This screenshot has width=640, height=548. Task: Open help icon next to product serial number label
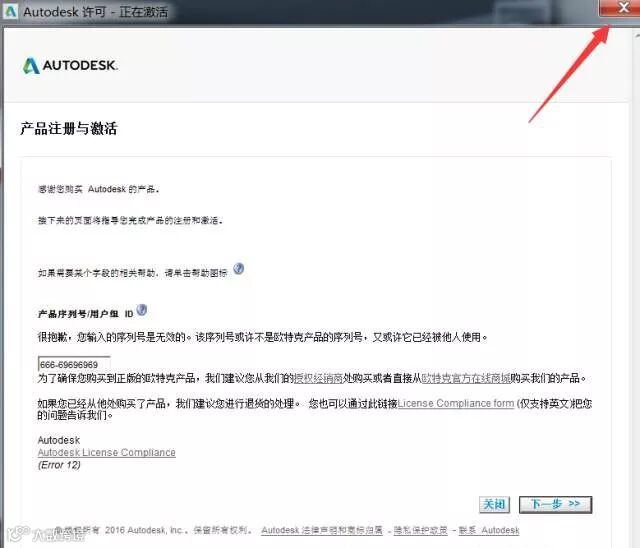(142, 310)
